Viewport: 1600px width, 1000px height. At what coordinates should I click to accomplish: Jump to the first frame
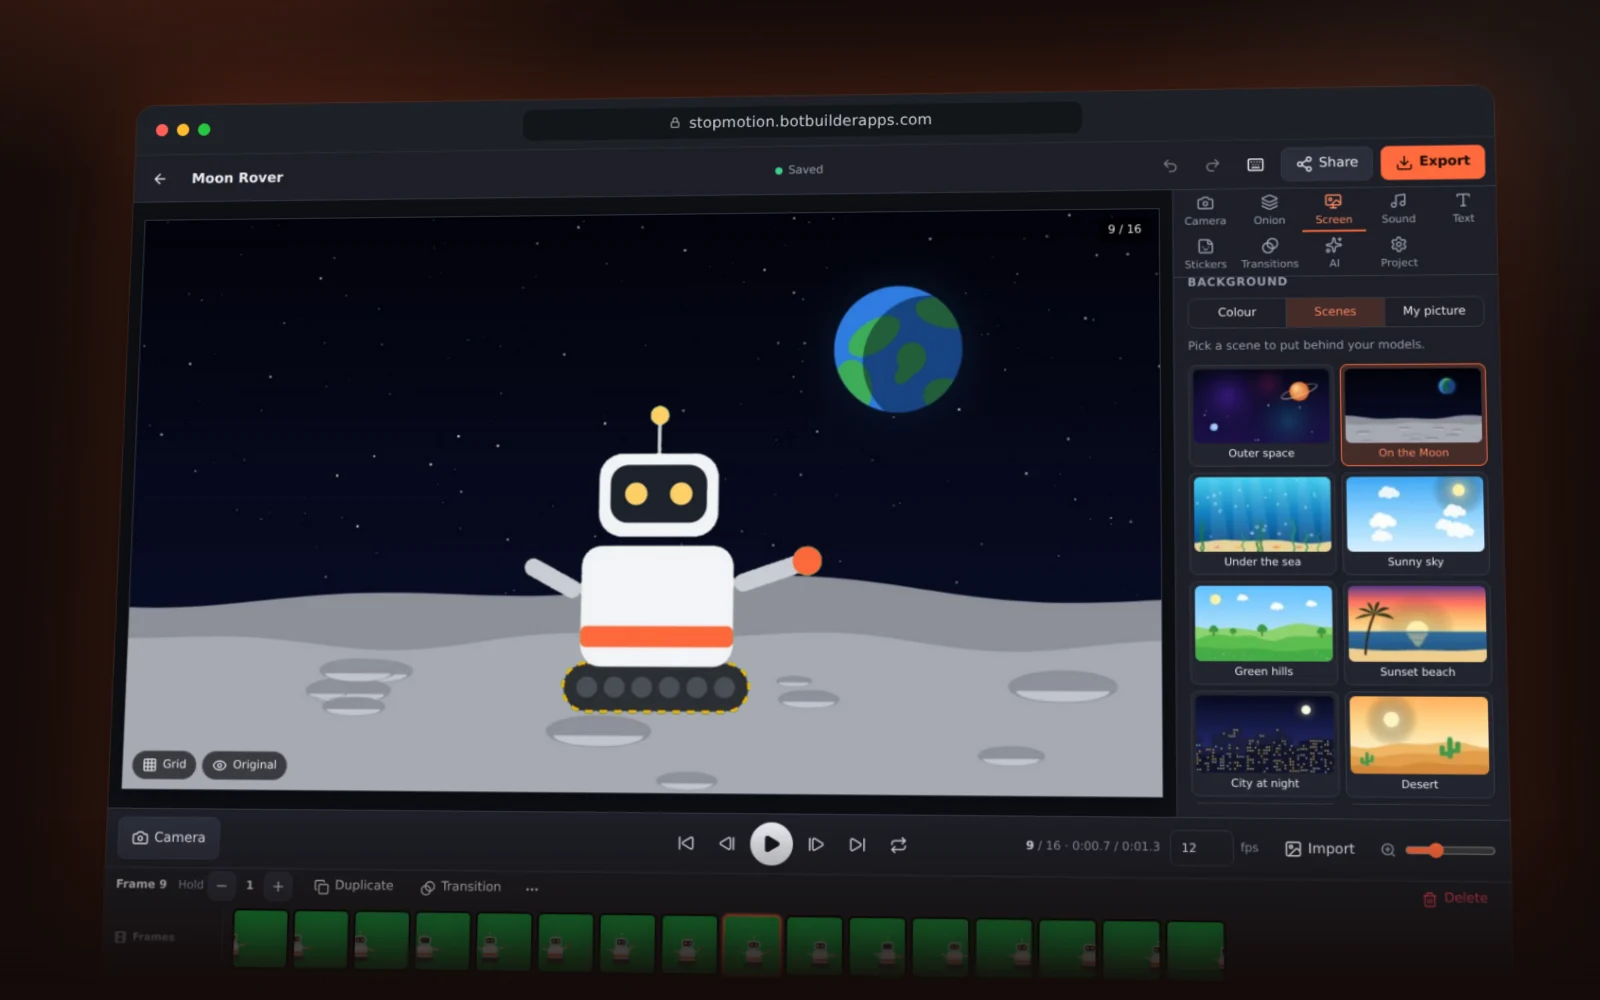(x=686, y=843)
